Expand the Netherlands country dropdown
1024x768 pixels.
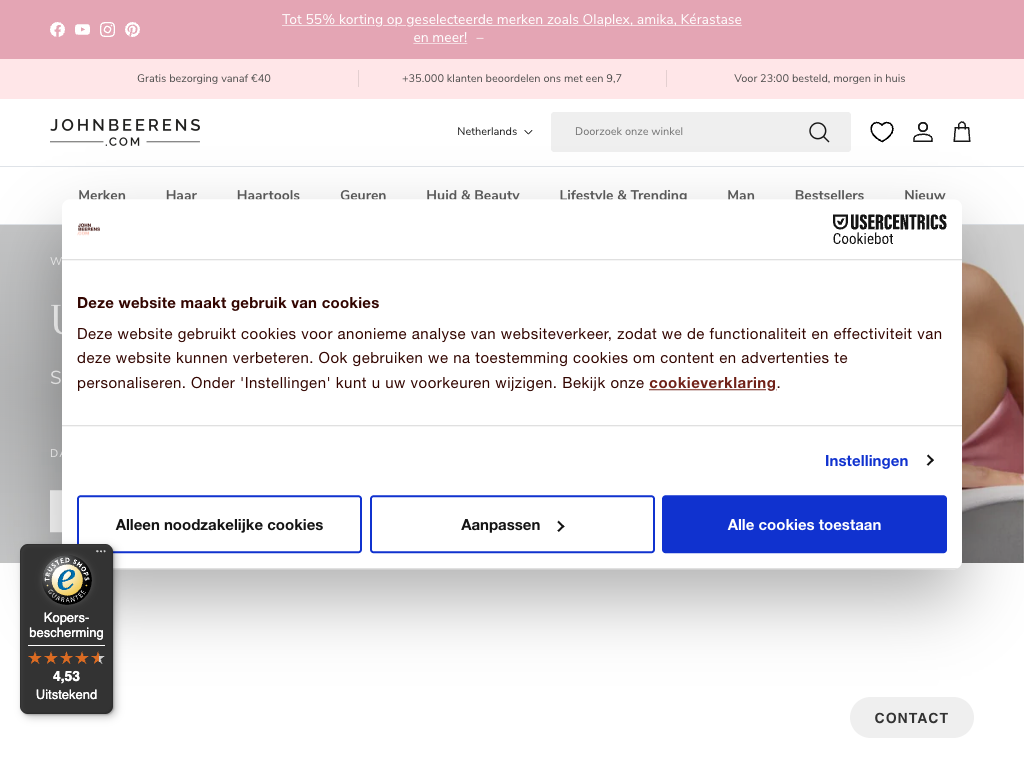pyautogui.click(x=495, y=132)
